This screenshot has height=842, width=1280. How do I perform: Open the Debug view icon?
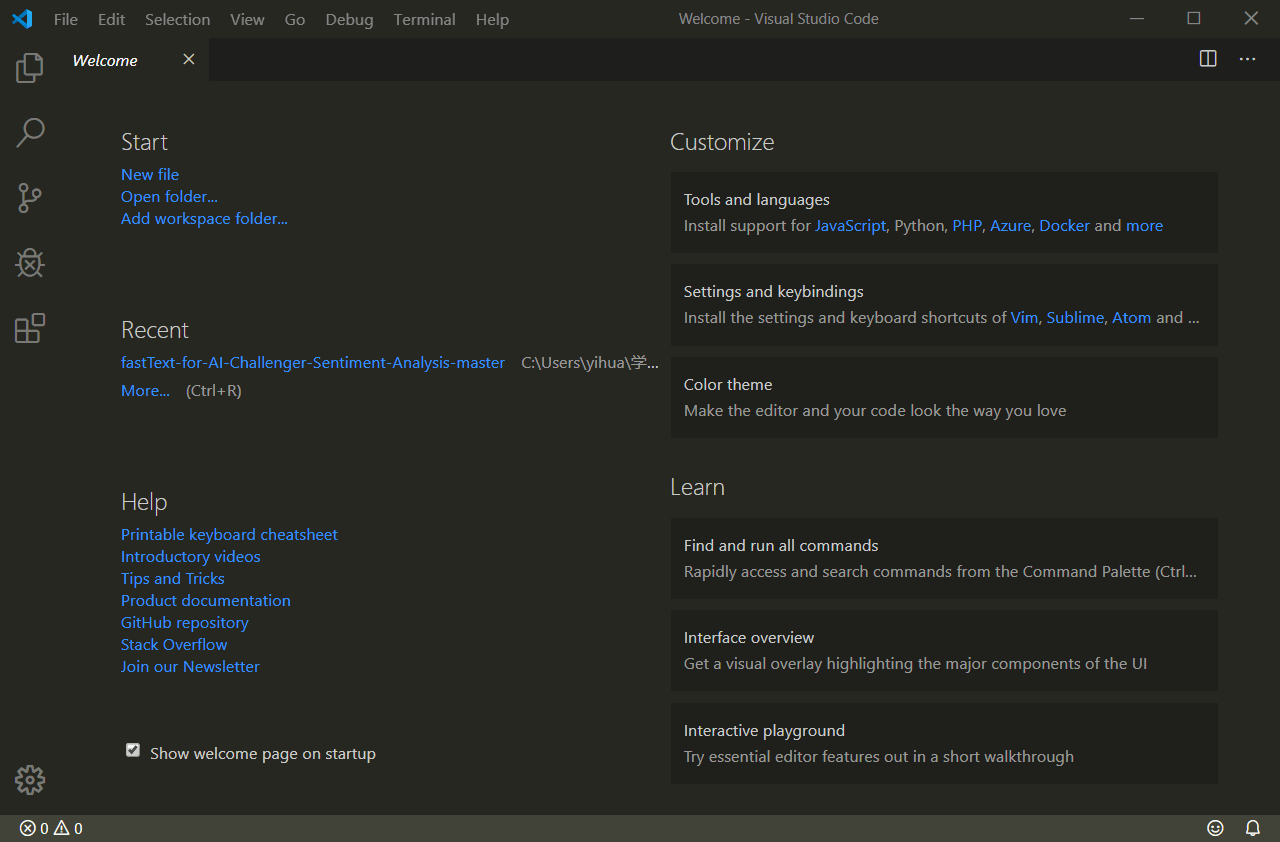[x=30, y=263]
